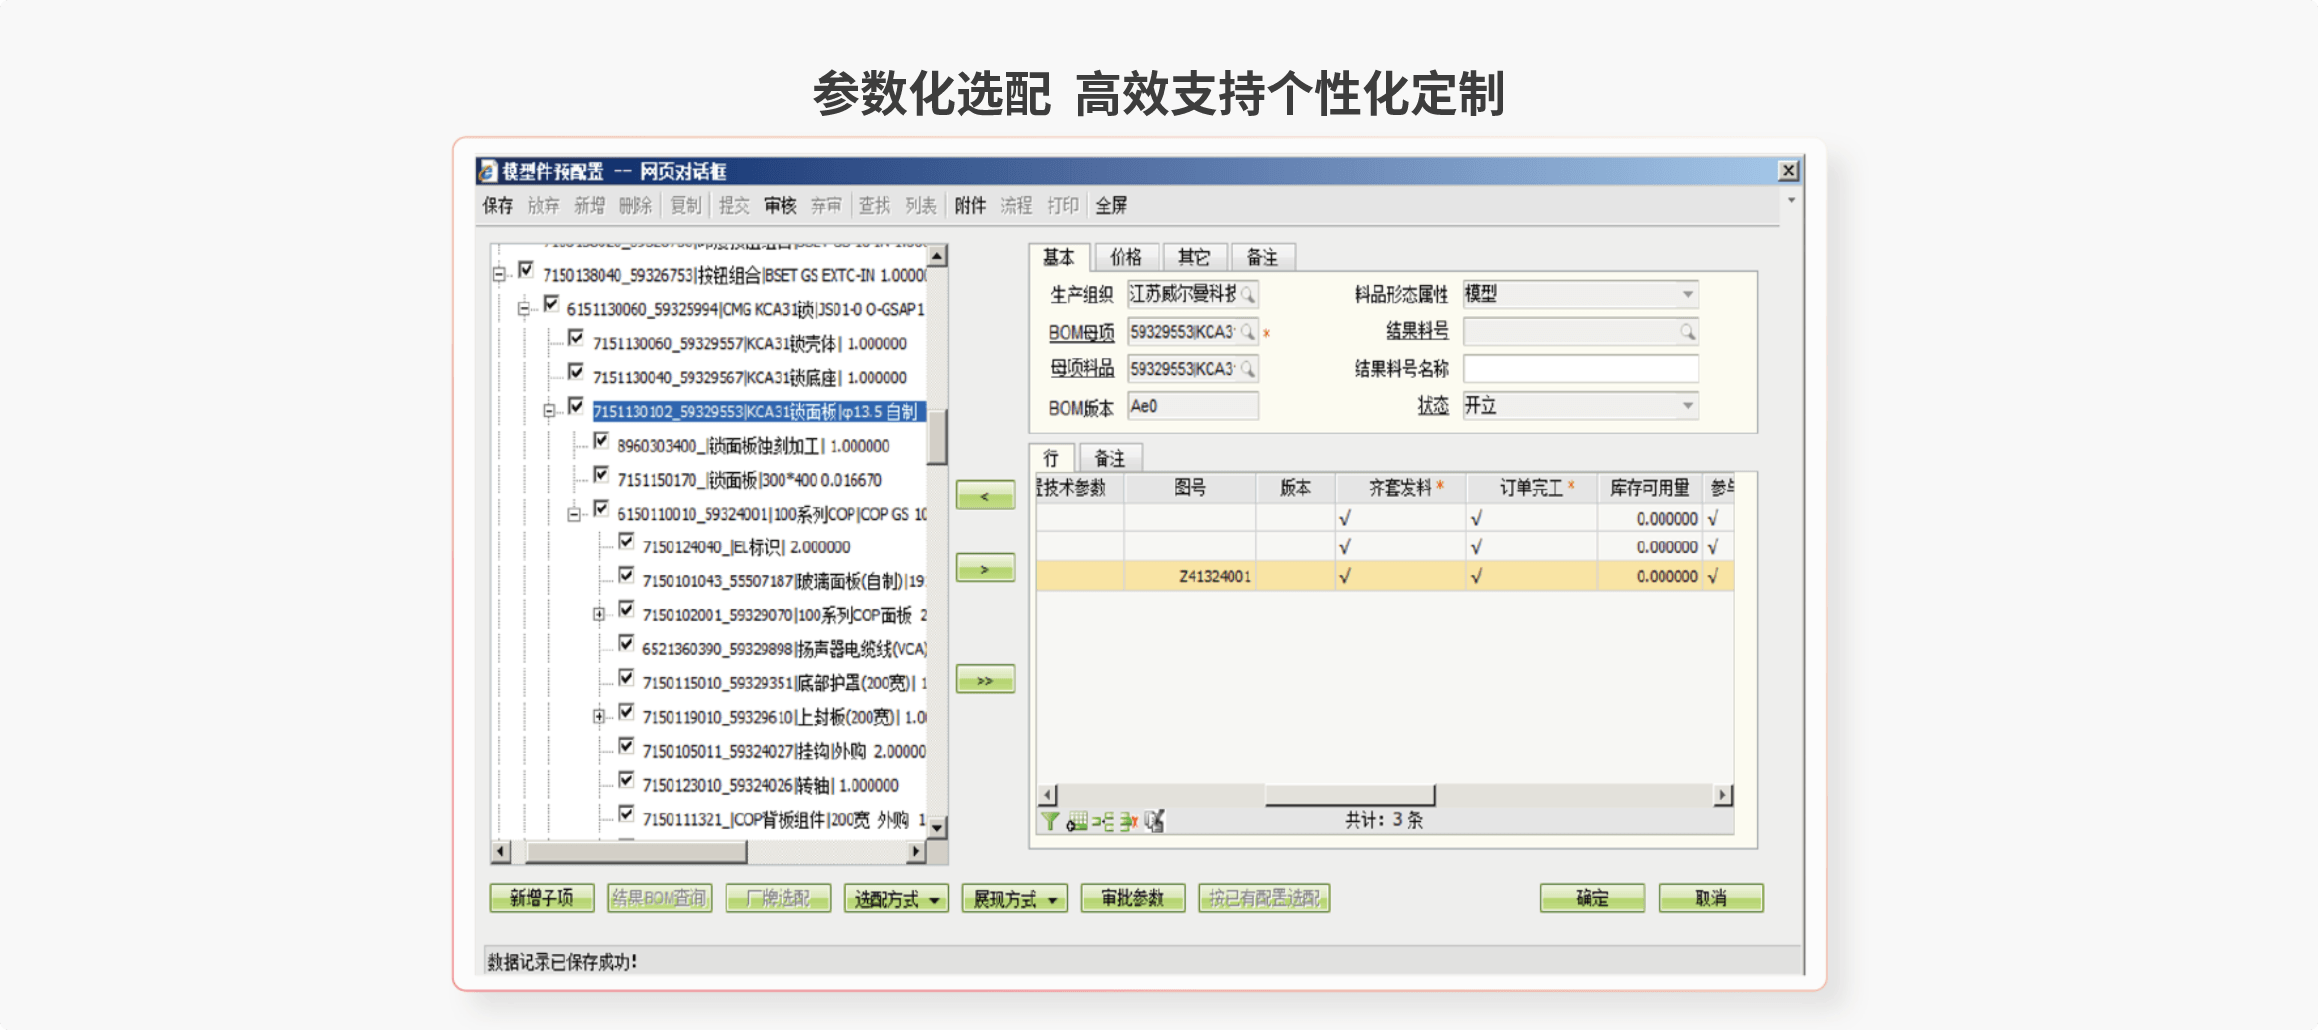Click 审核 in the top toolbar

point(780,206)
